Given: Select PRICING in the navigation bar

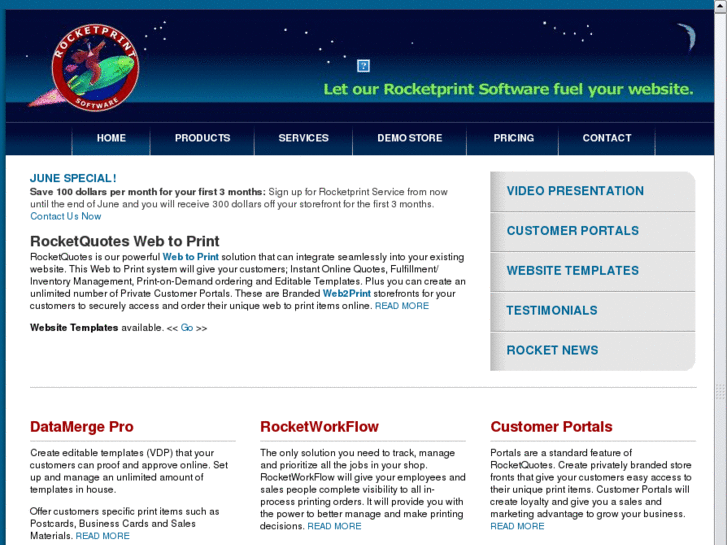Looking at the screenshot, I should 513,138.
